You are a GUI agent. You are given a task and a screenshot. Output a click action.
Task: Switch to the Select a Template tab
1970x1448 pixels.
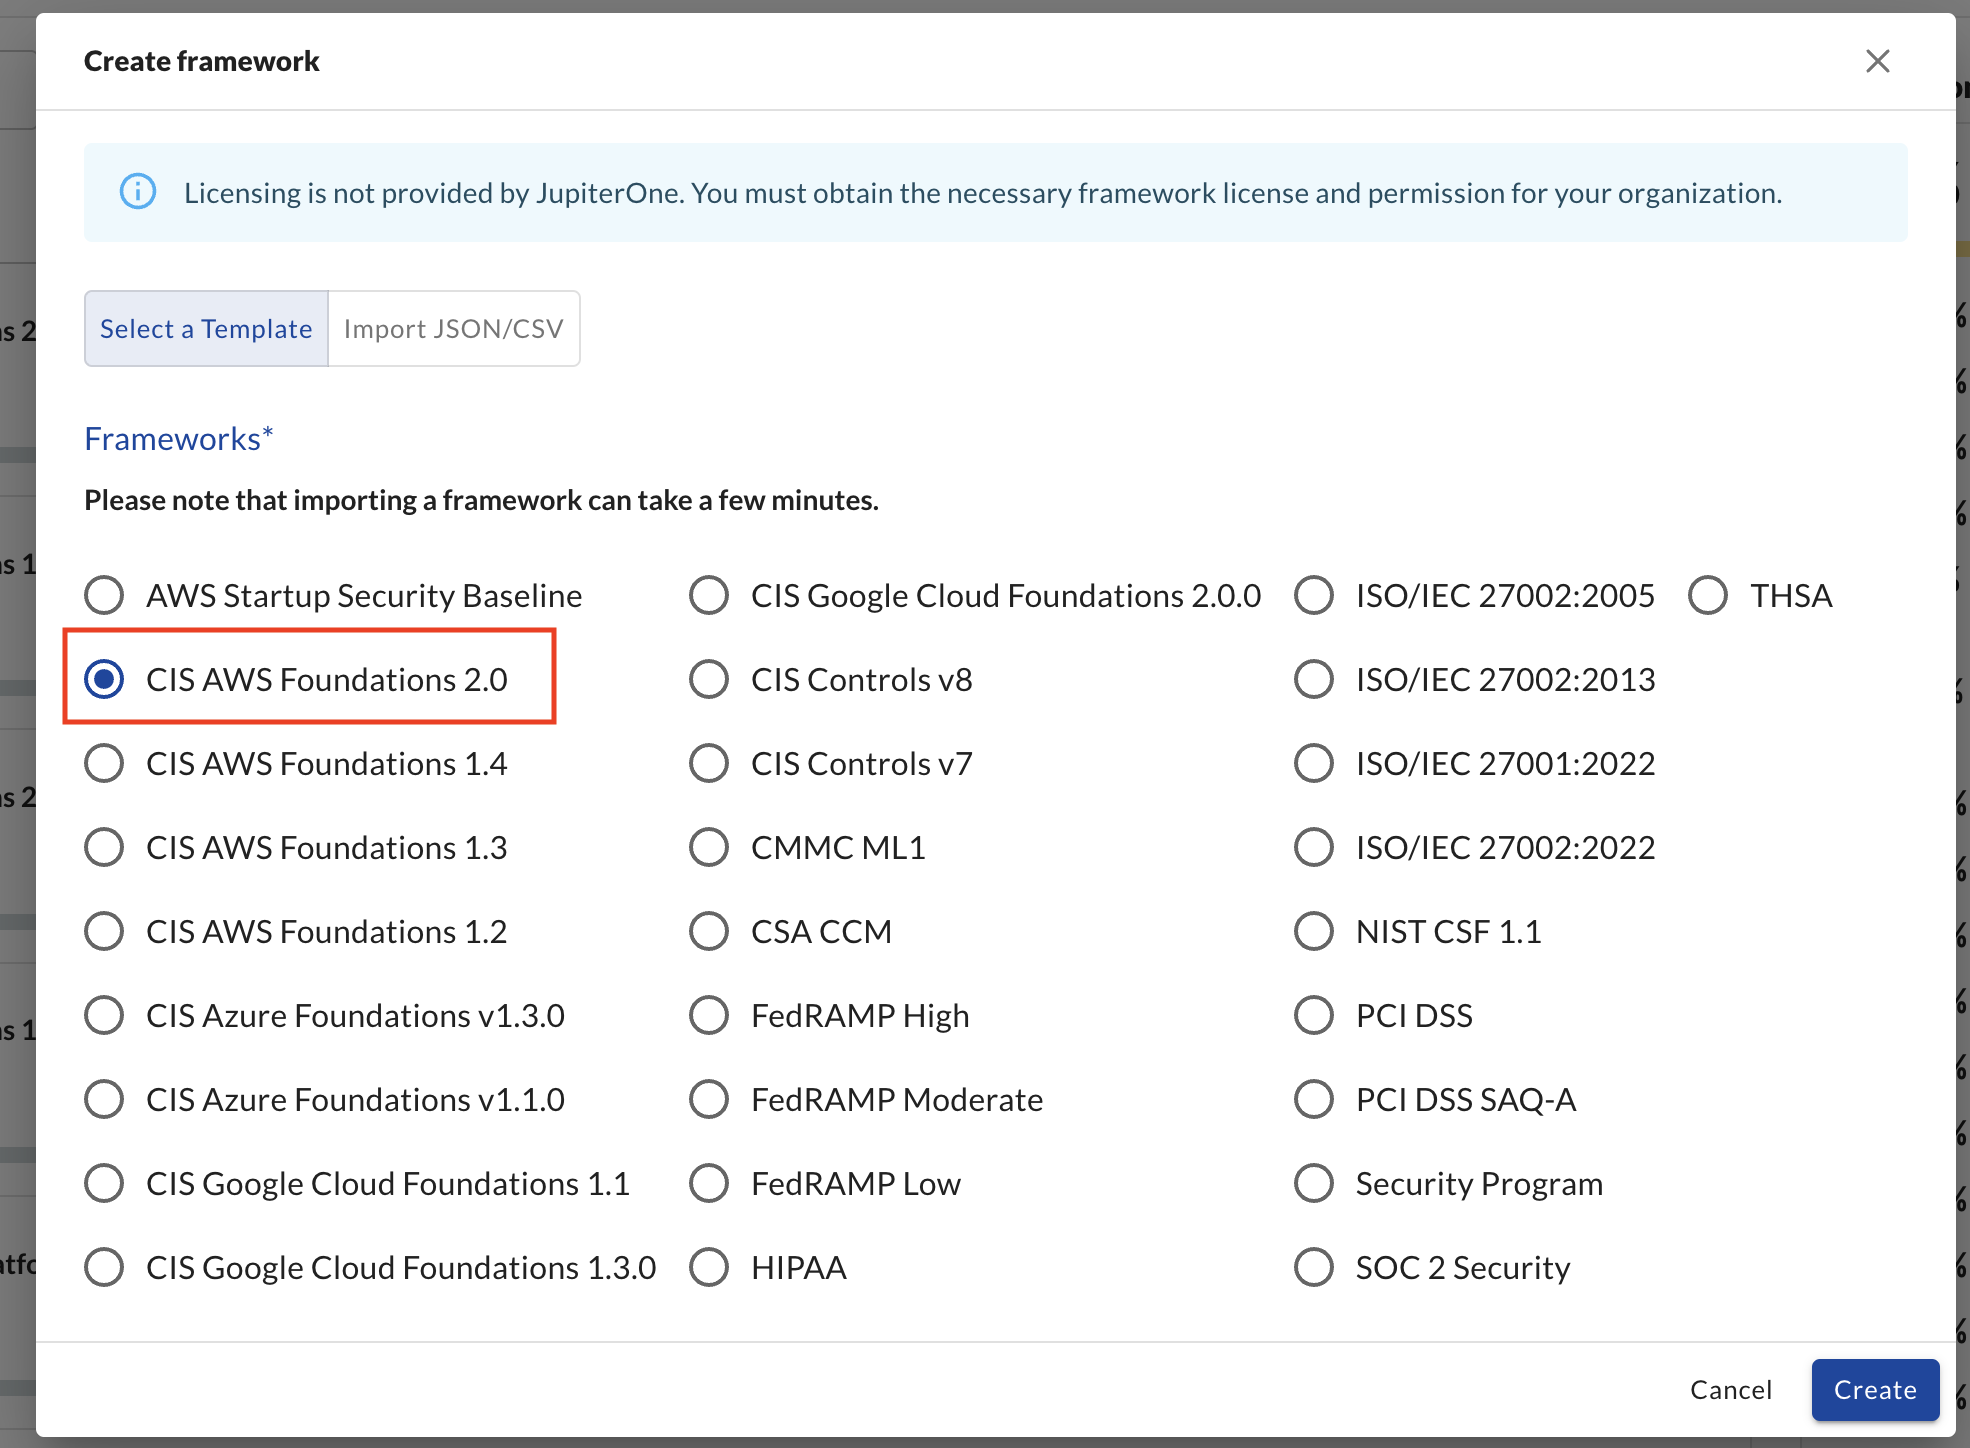pyautogui.click(x=205, y=328)
